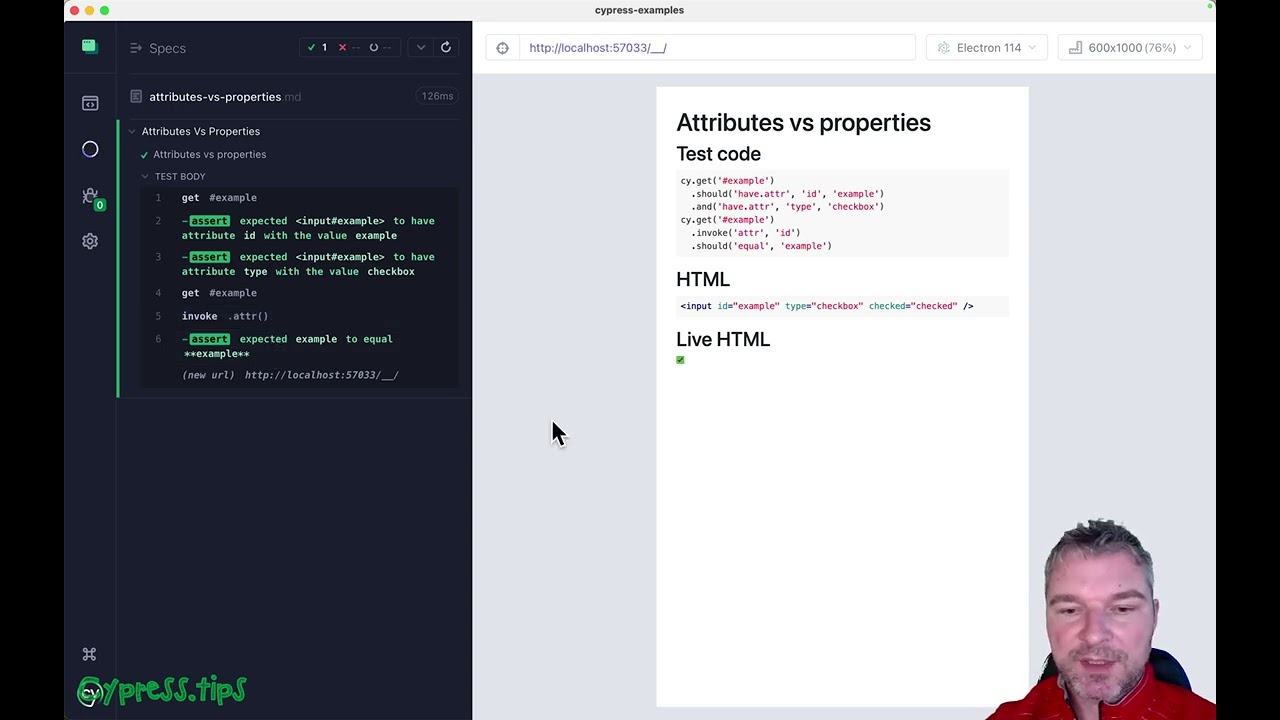This screenshot has height=720, width=1280.
Task: Click the Cypress app logo icon
Action: click(x=90, y=46)
